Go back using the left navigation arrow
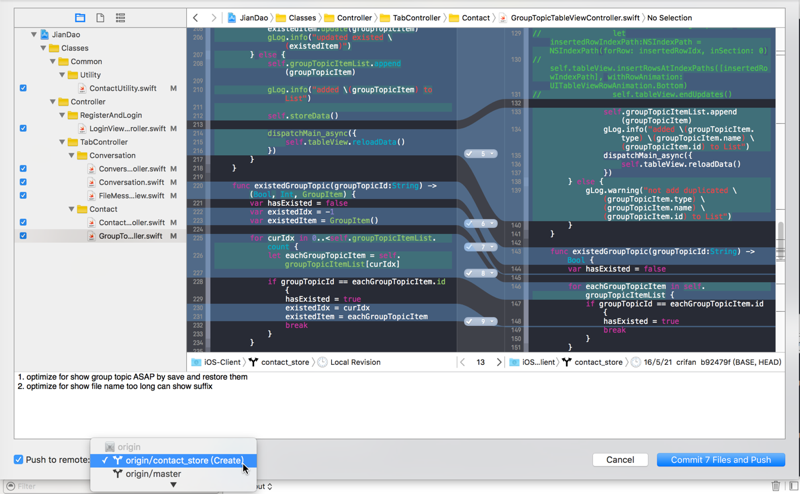The height and width of the screenshot is (494, 800). (196, 18)
